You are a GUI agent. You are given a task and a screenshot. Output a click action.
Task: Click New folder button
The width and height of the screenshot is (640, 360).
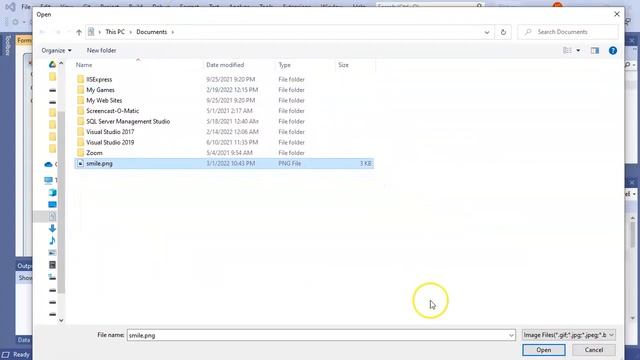pyautogui.click(x=101, y=51)
